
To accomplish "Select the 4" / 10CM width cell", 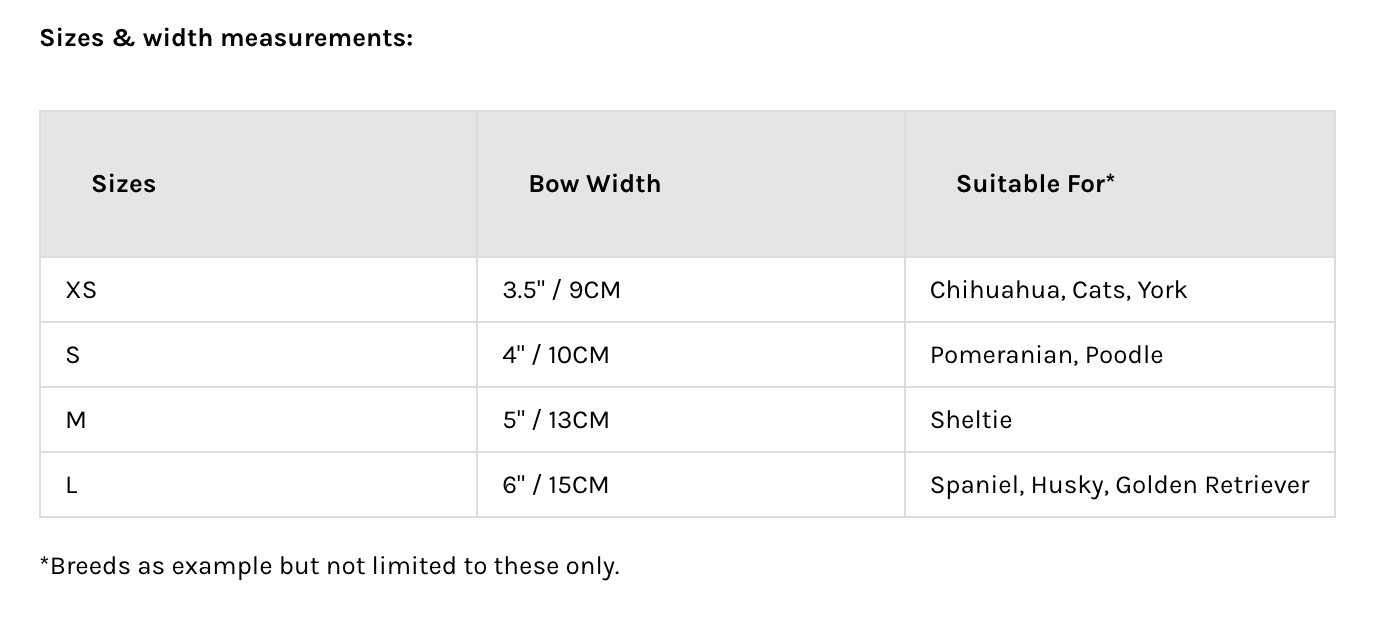I will [556, 355].
